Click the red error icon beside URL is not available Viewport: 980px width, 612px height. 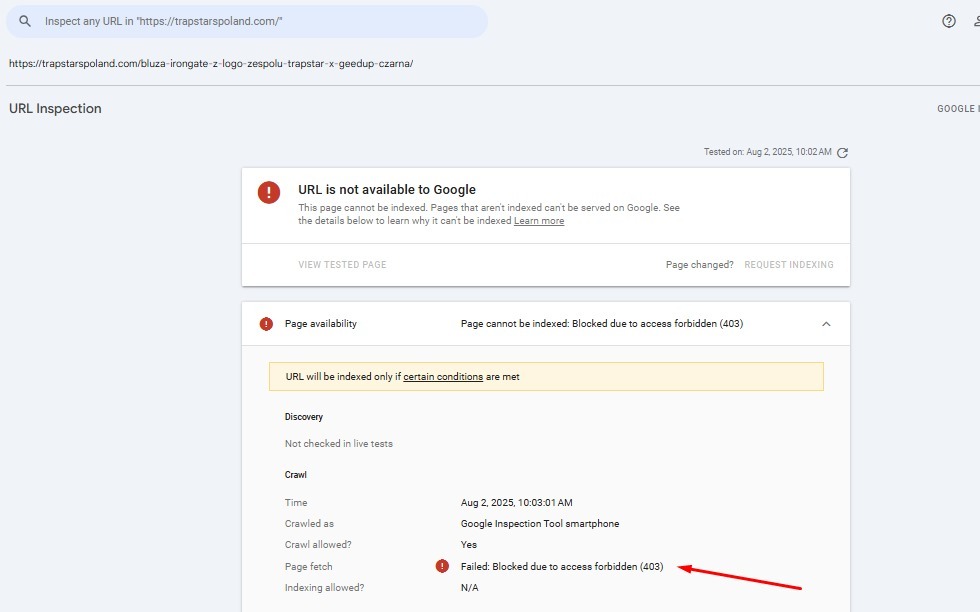pos(269,192)
